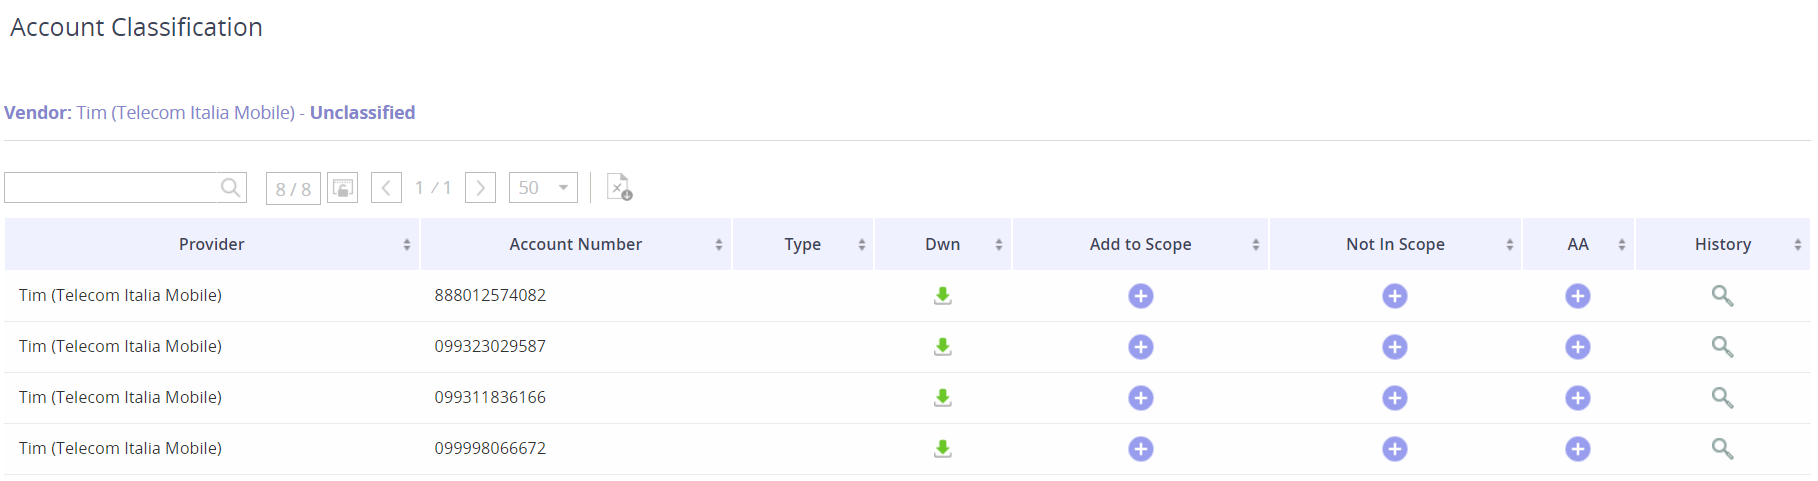View history for account 099323029587
Screen dimensions: 1818x481
coord(1722,347)
